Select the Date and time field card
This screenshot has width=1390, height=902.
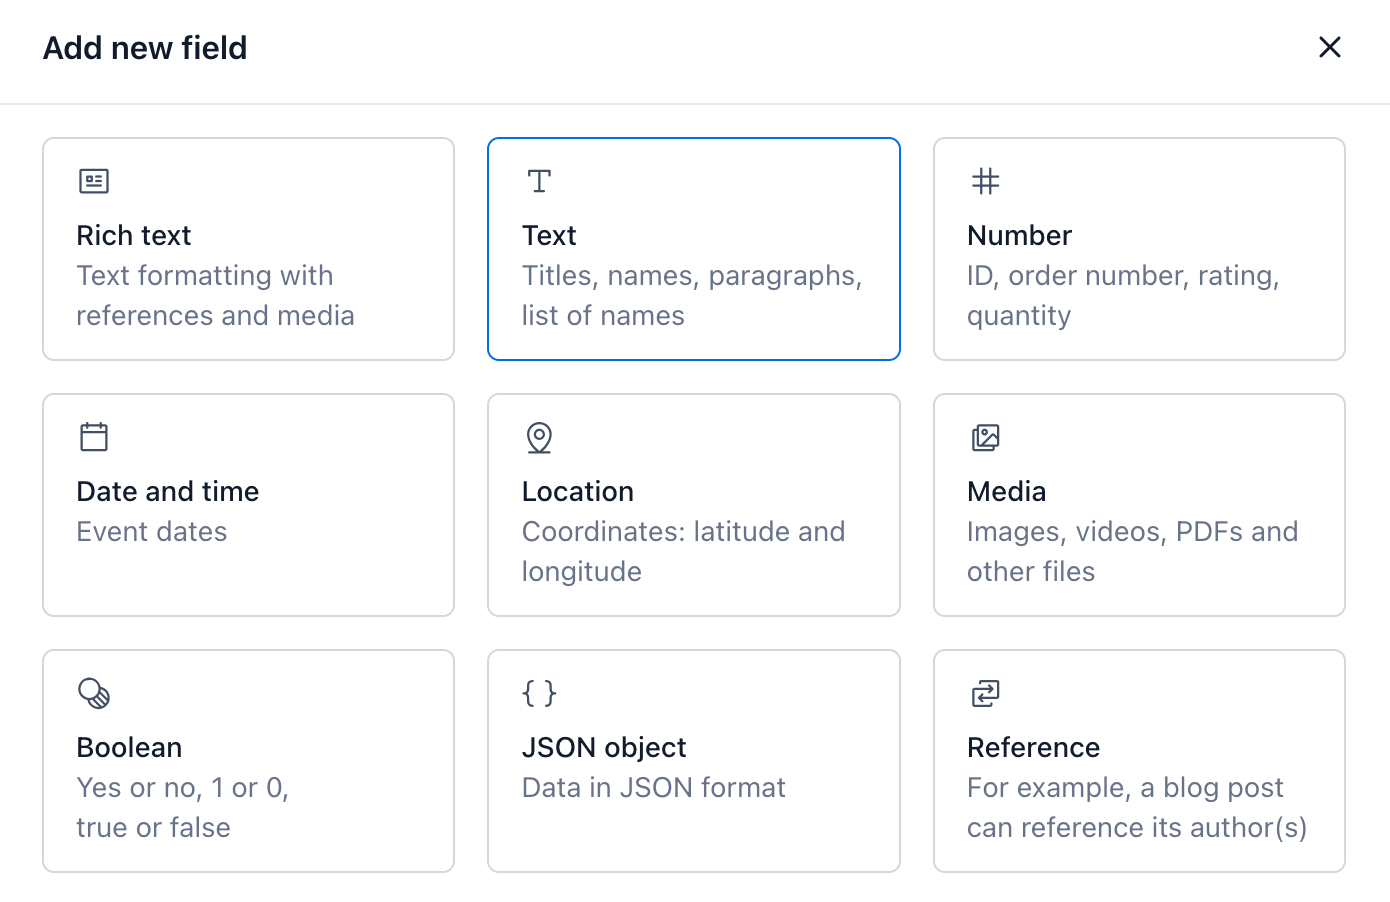pyautogui.click(x=248, y=505)
